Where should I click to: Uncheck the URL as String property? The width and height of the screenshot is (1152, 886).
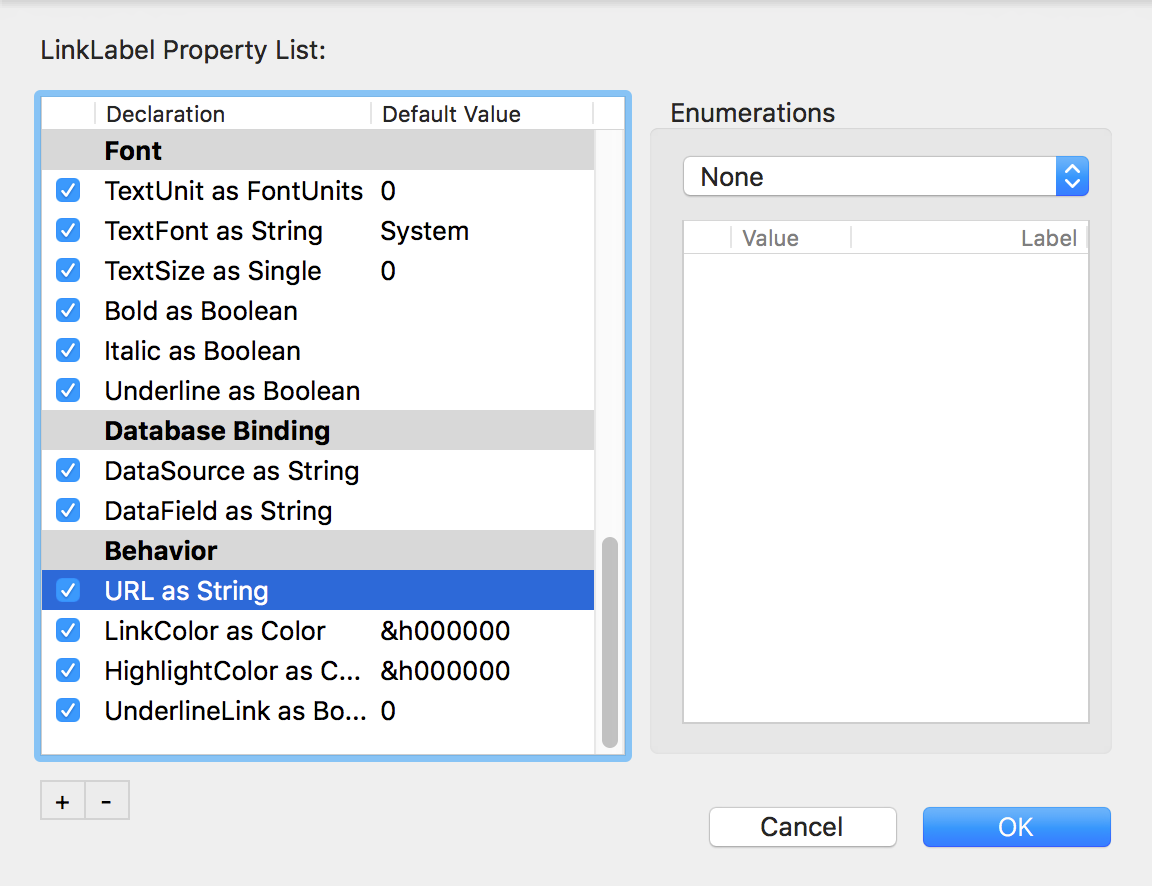click(67, 590)
